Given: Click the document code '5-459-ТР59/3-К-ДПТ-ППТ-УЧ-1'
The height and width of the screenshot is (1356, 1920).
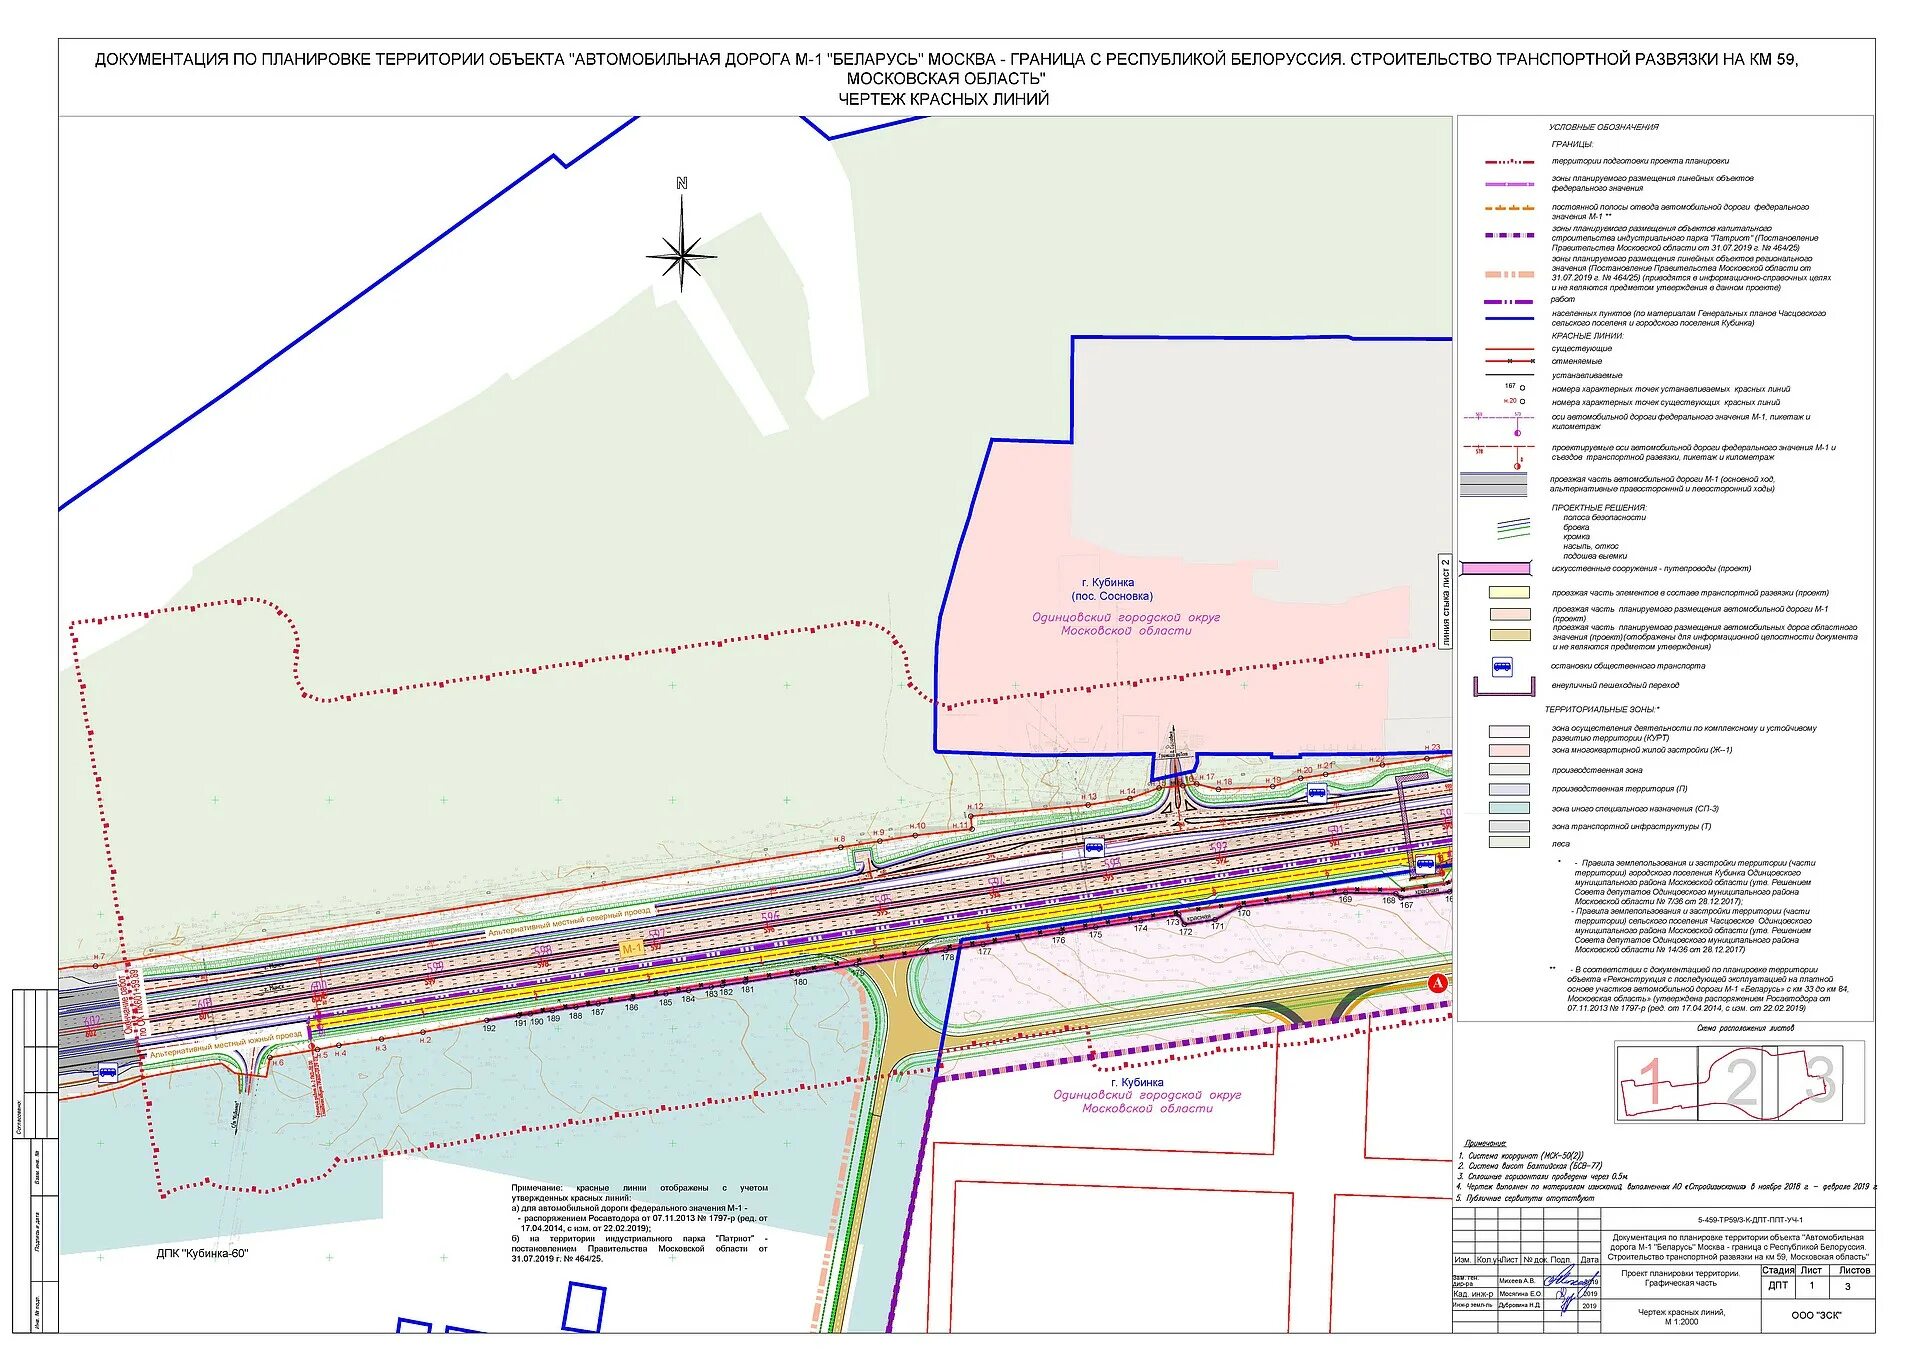Looking at the screenshot, I should [x=1750, y=1220].
